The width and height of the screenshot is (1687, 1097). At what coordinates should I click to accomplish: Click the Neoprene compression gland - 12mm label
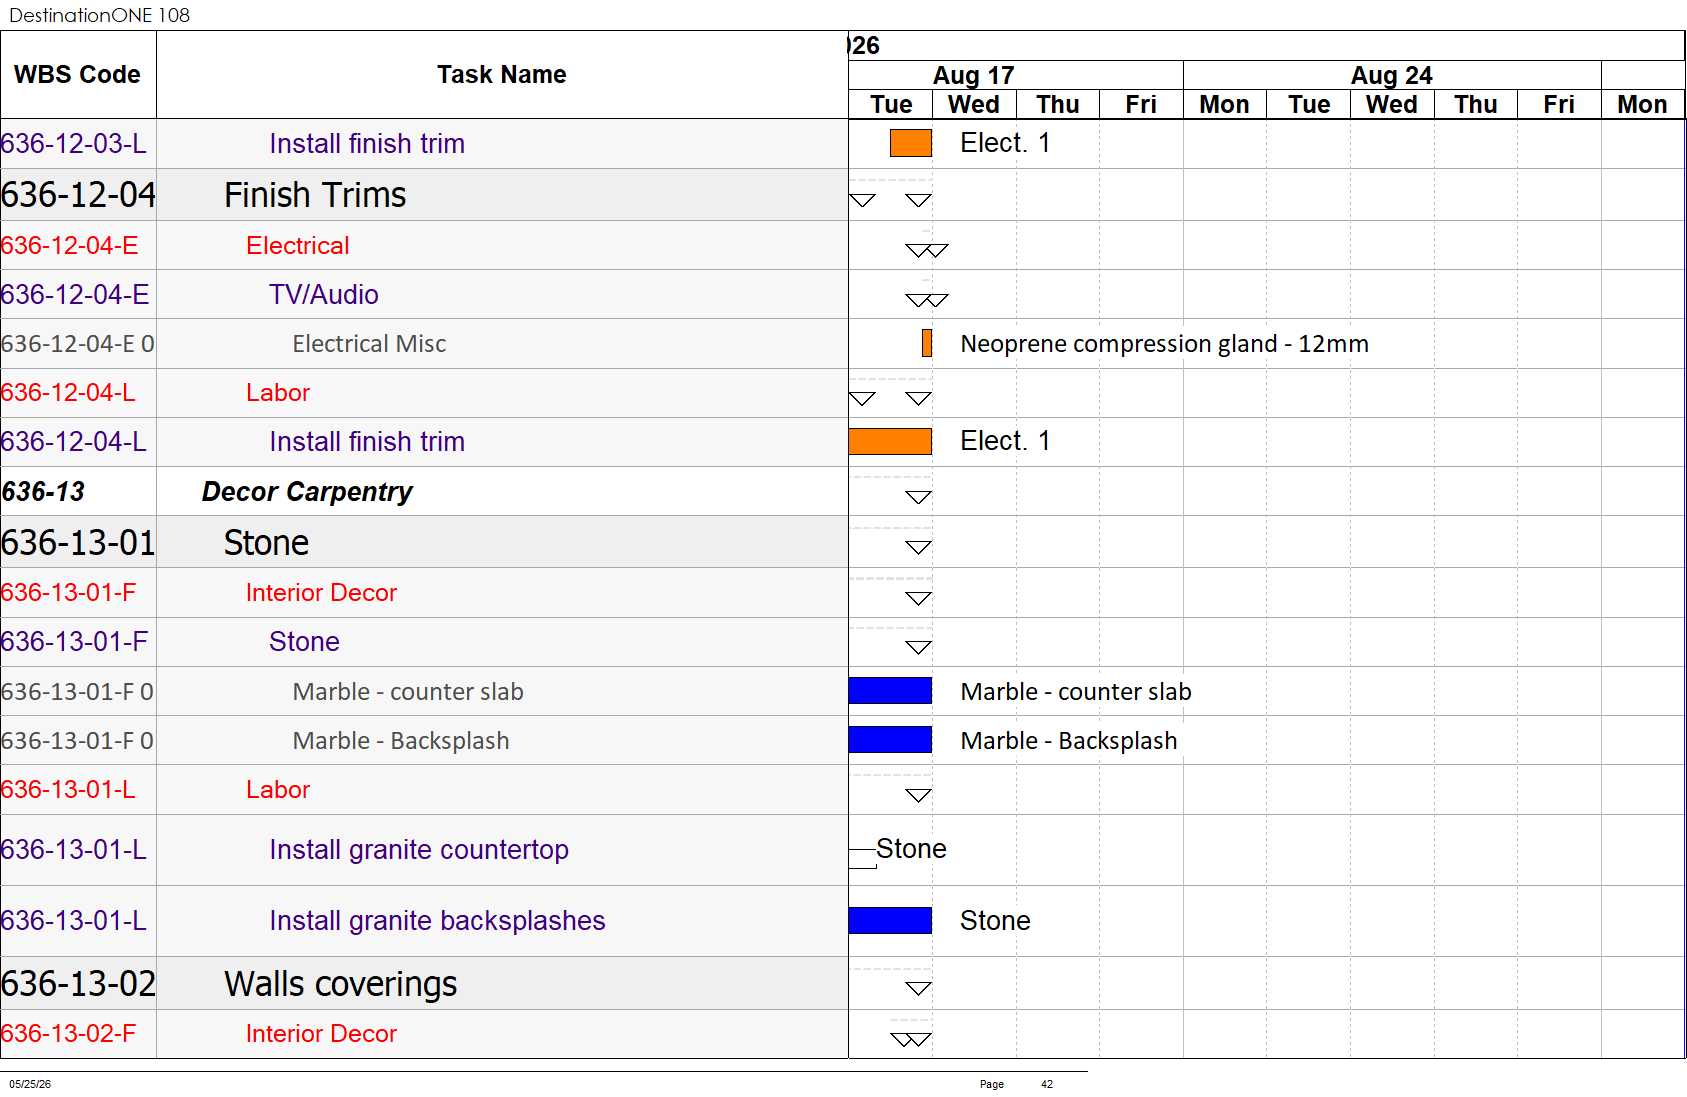click(x=1164, y=344)
